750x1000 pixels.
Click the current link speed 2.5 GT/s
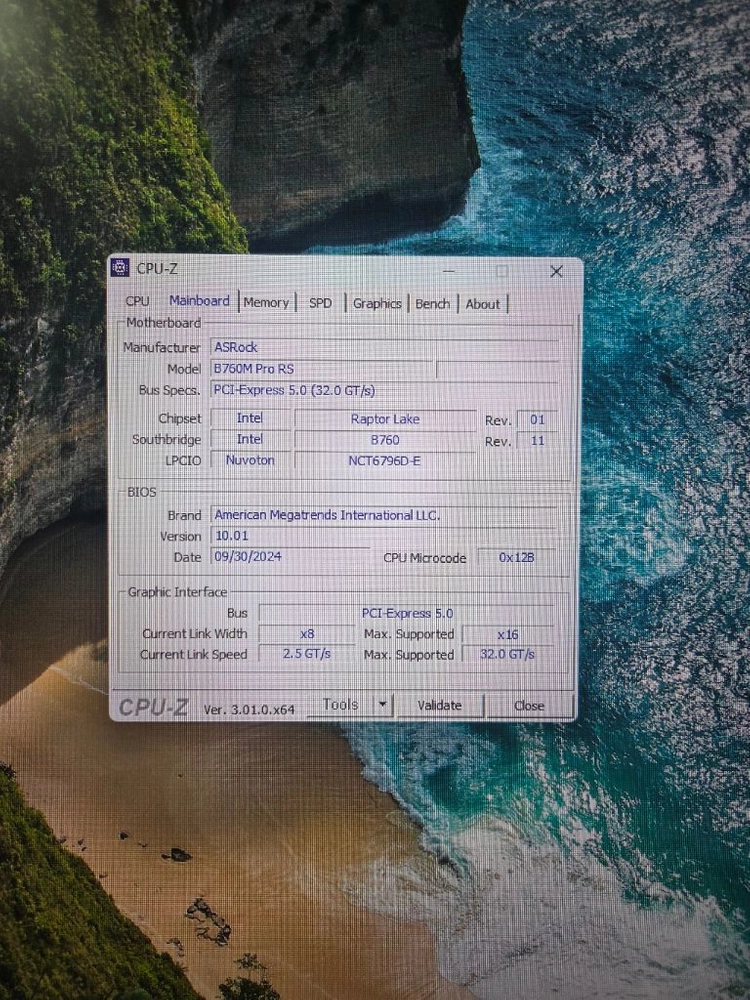tap(307, 654)
